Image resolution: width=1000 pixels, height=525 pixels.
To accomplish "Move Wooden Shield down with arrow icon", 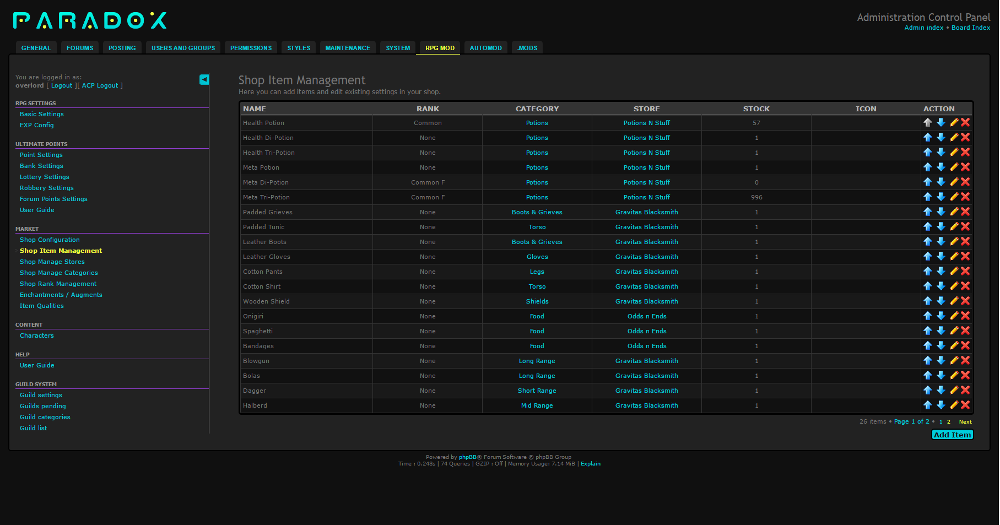I will coord(941,301).
